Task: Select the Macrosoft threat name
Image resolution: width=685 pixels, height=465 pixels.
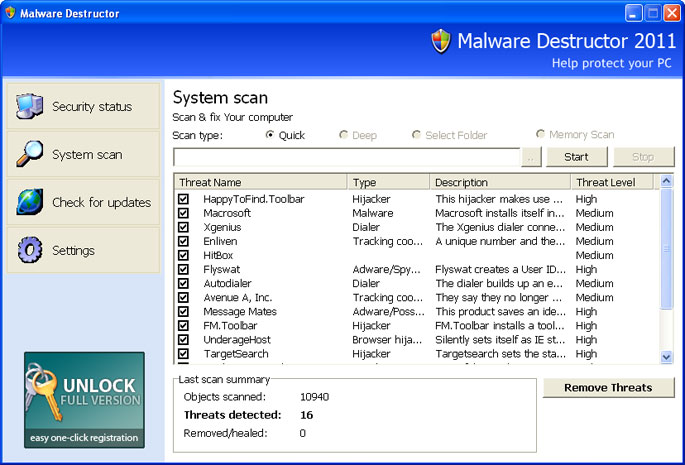Action: (227, 213)
